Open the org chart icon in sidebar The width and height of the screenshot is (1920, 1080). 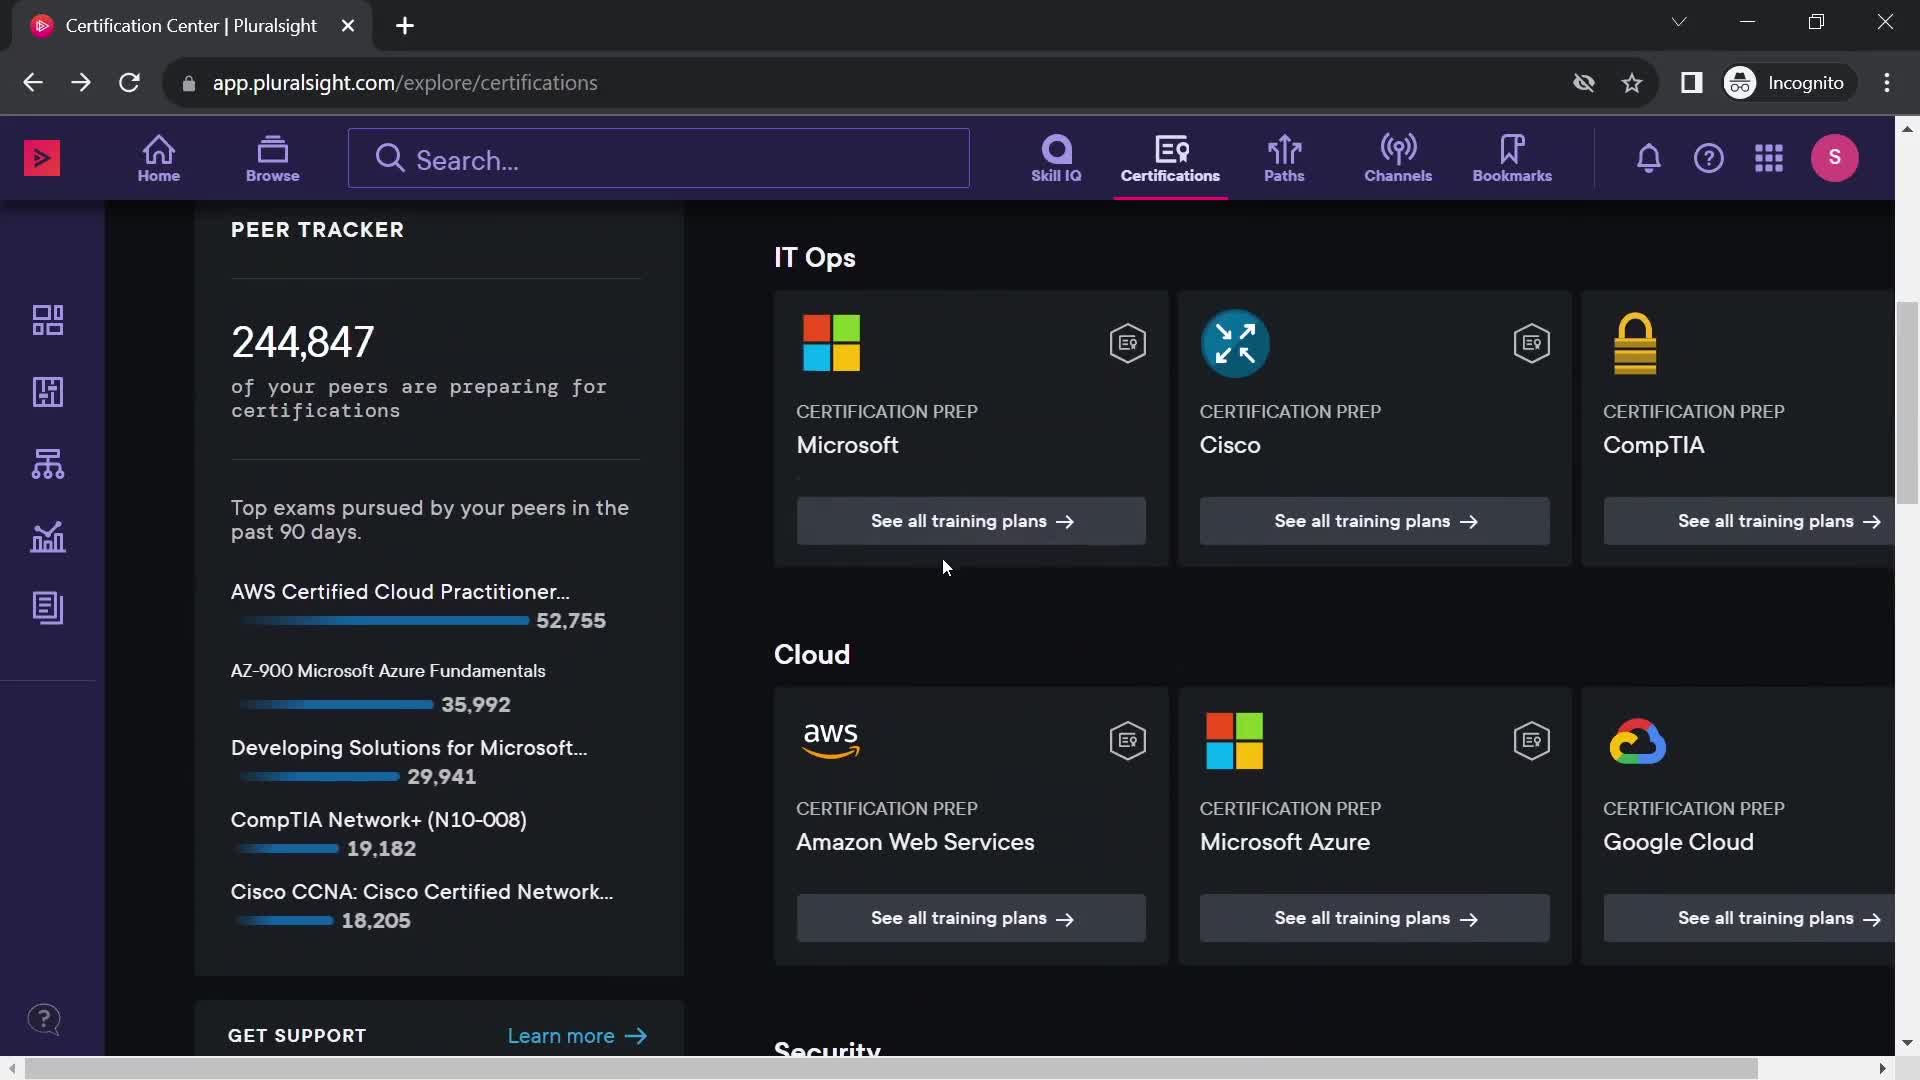48,464
